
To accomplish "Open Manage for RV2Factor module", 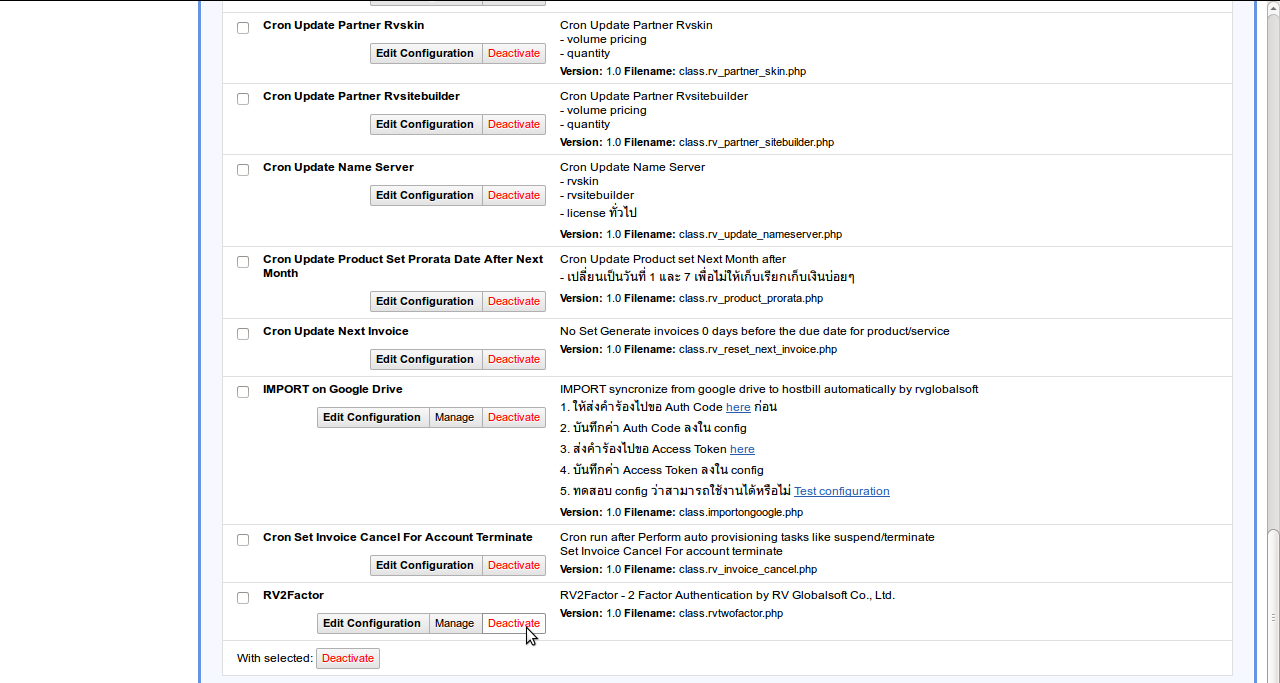I will (455, 624).
